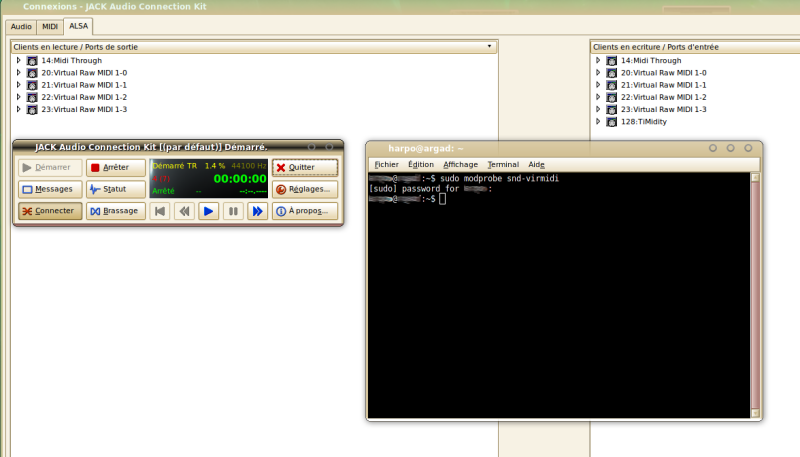Click the input ports column header
Image resolution: width=800 pixels, height=457 pixels.
pyautogui.click(x=695, y=47)
